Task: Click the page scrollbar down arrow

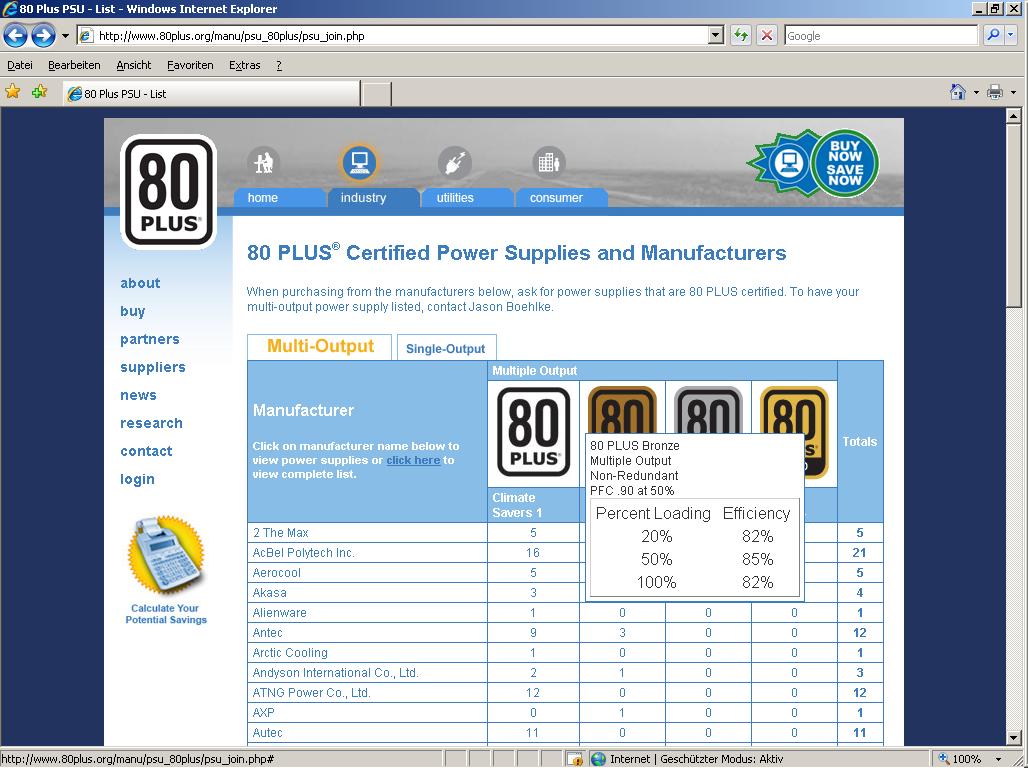Action: 1014,737
